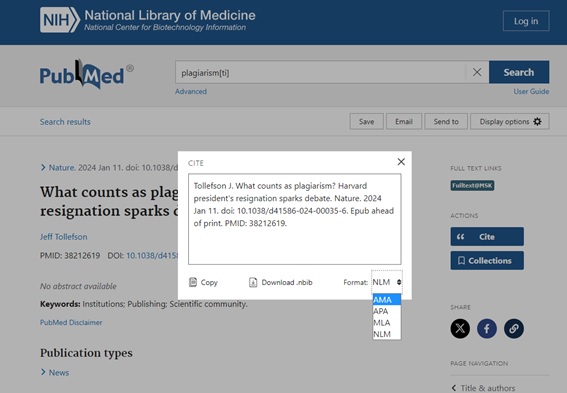
Task: Choose MLA from format list
Action: [x=387, y=322]
